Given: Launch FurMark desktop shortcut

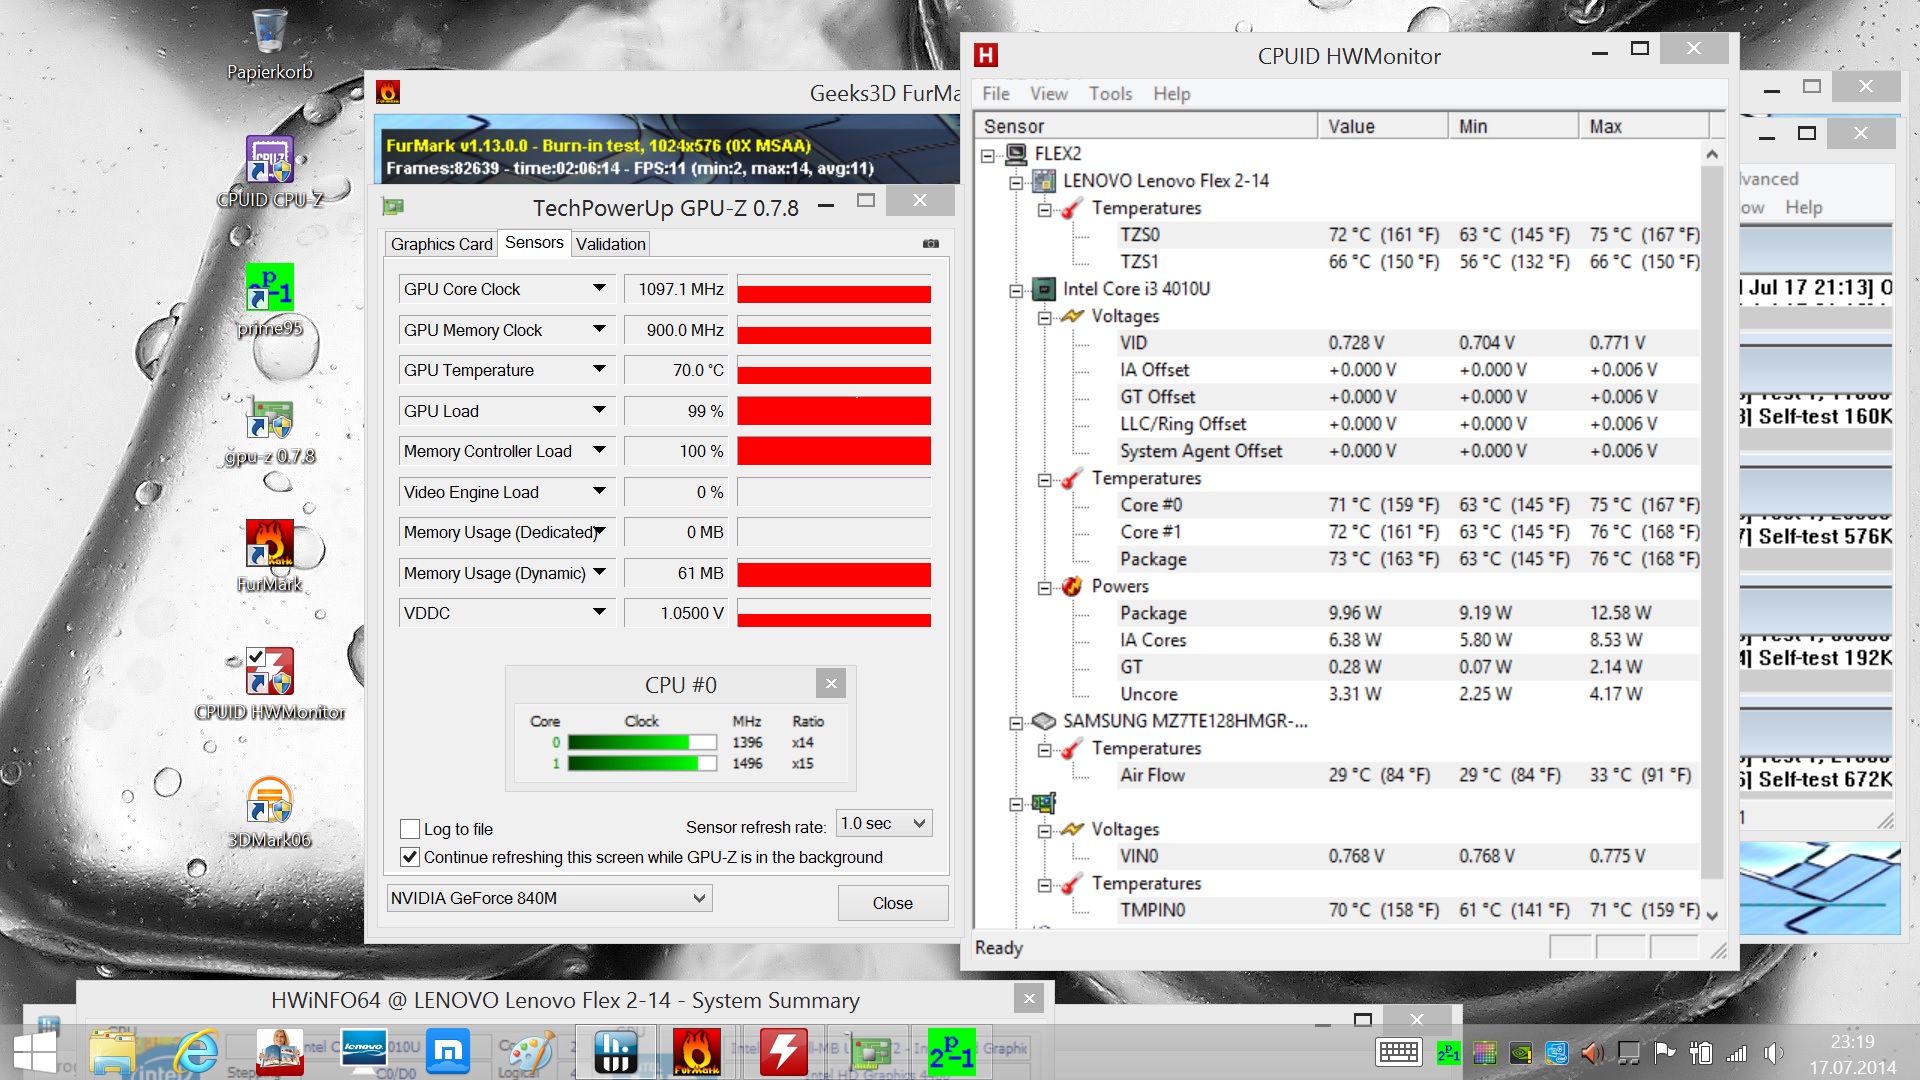Looking at the screenshot, I should tap(269, 556).
